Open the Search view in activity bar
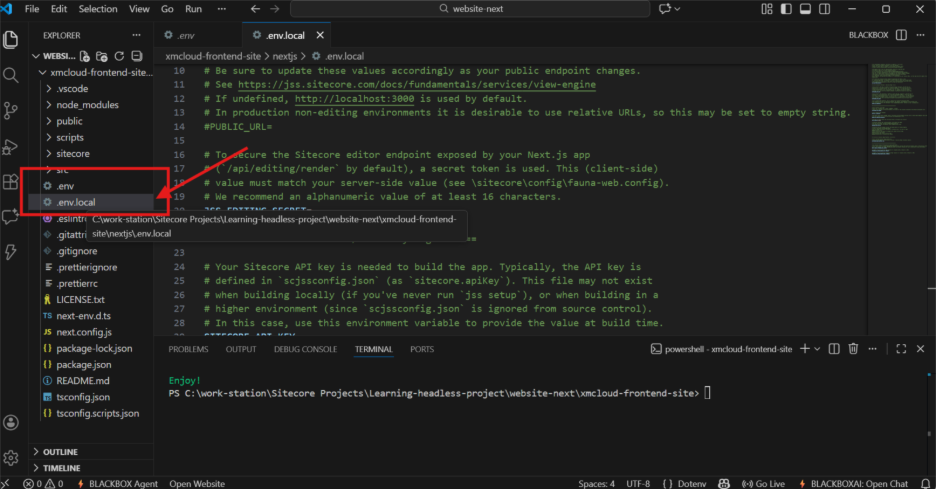 pos(11,75)
